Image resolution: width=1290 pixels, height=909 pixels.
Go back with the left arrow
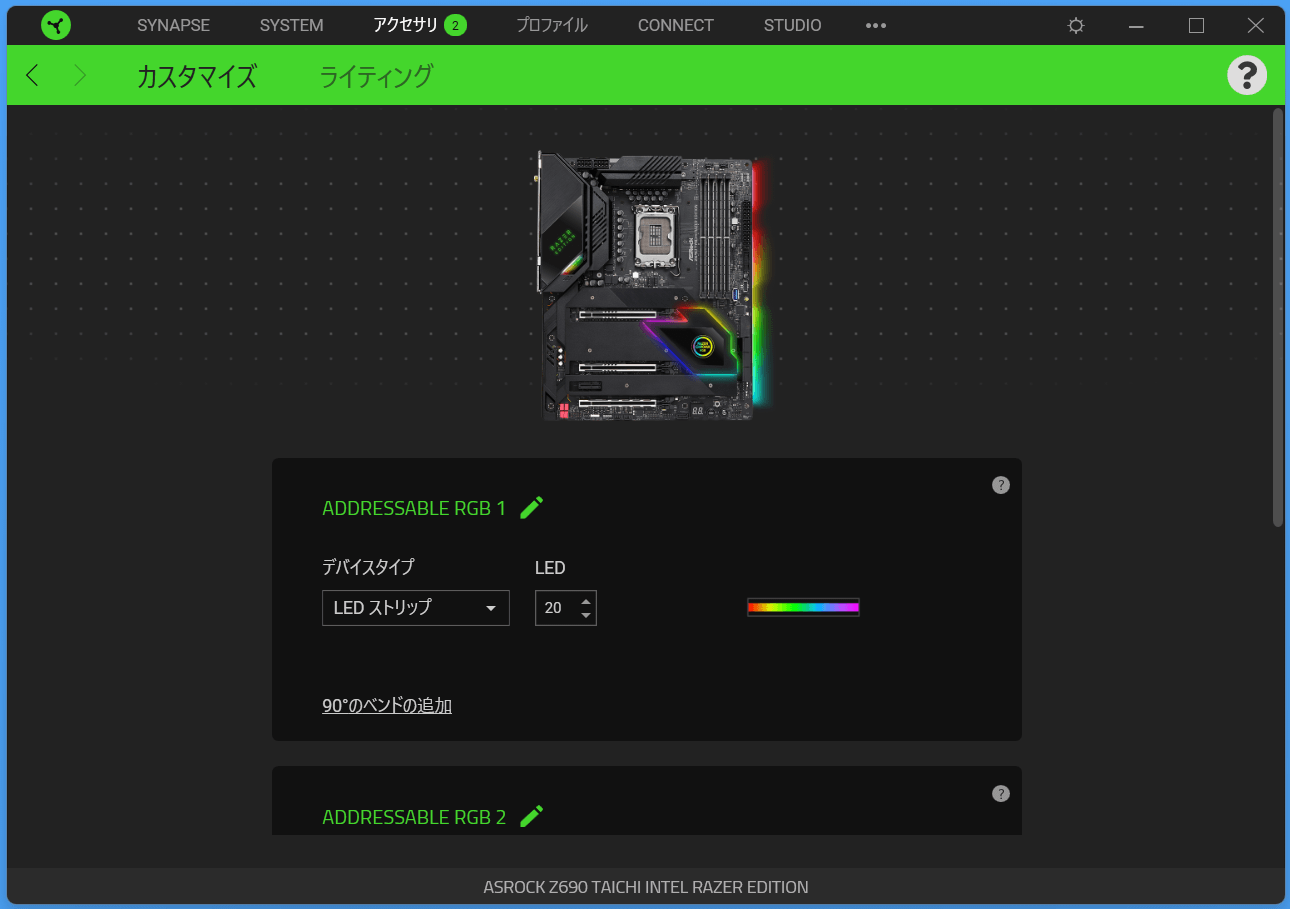32,75
